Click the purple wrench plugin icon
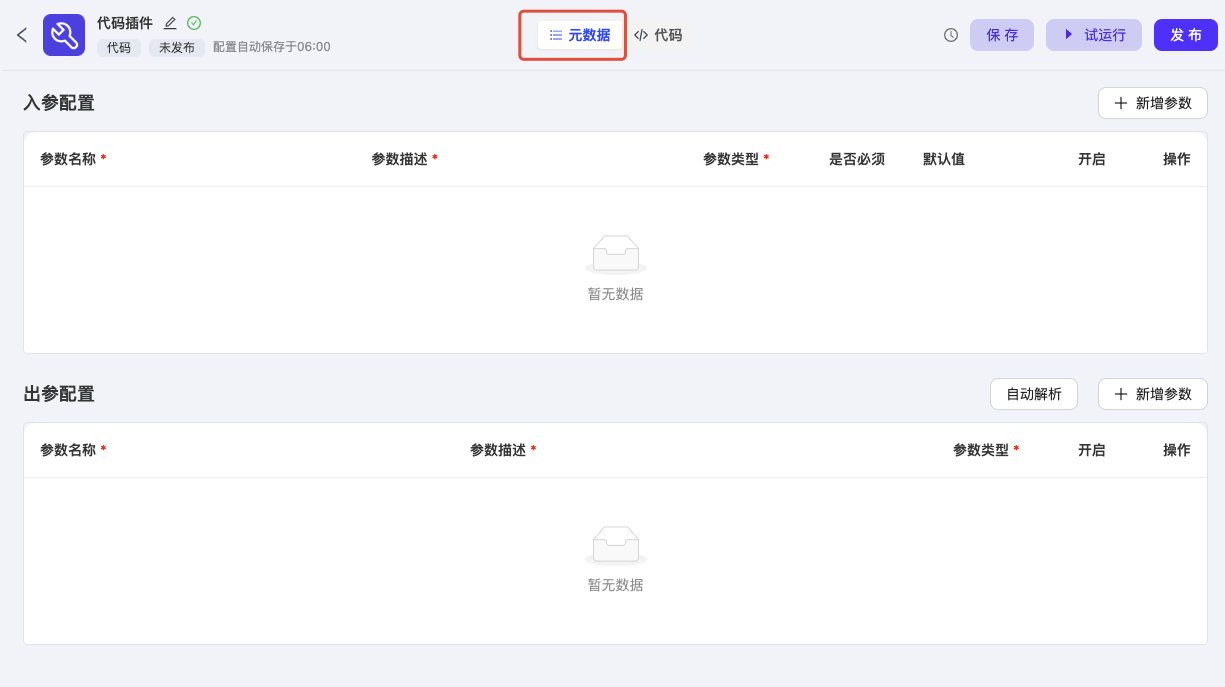 point(64,35)
